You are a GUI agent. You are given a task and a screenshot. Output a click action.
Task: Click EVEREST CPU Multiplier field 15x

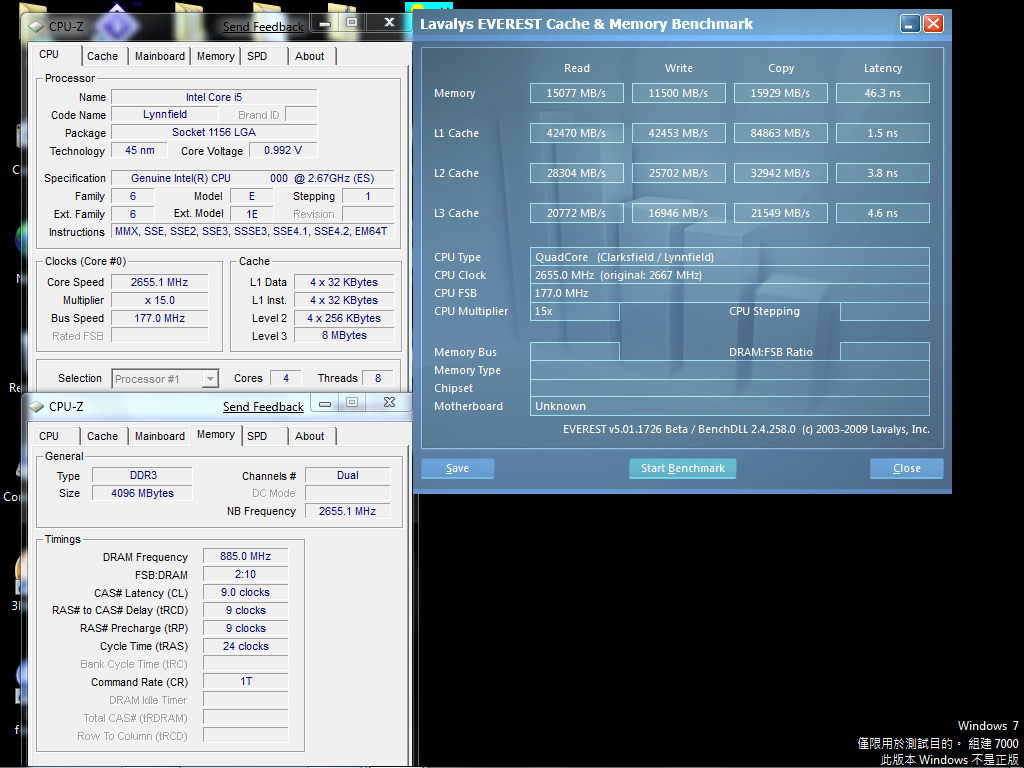pyautogui.click(x=575, y=312)
